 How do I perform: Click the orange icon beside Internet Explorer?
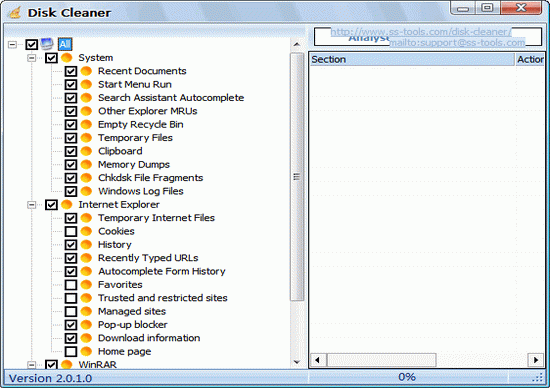click(67, 204)
